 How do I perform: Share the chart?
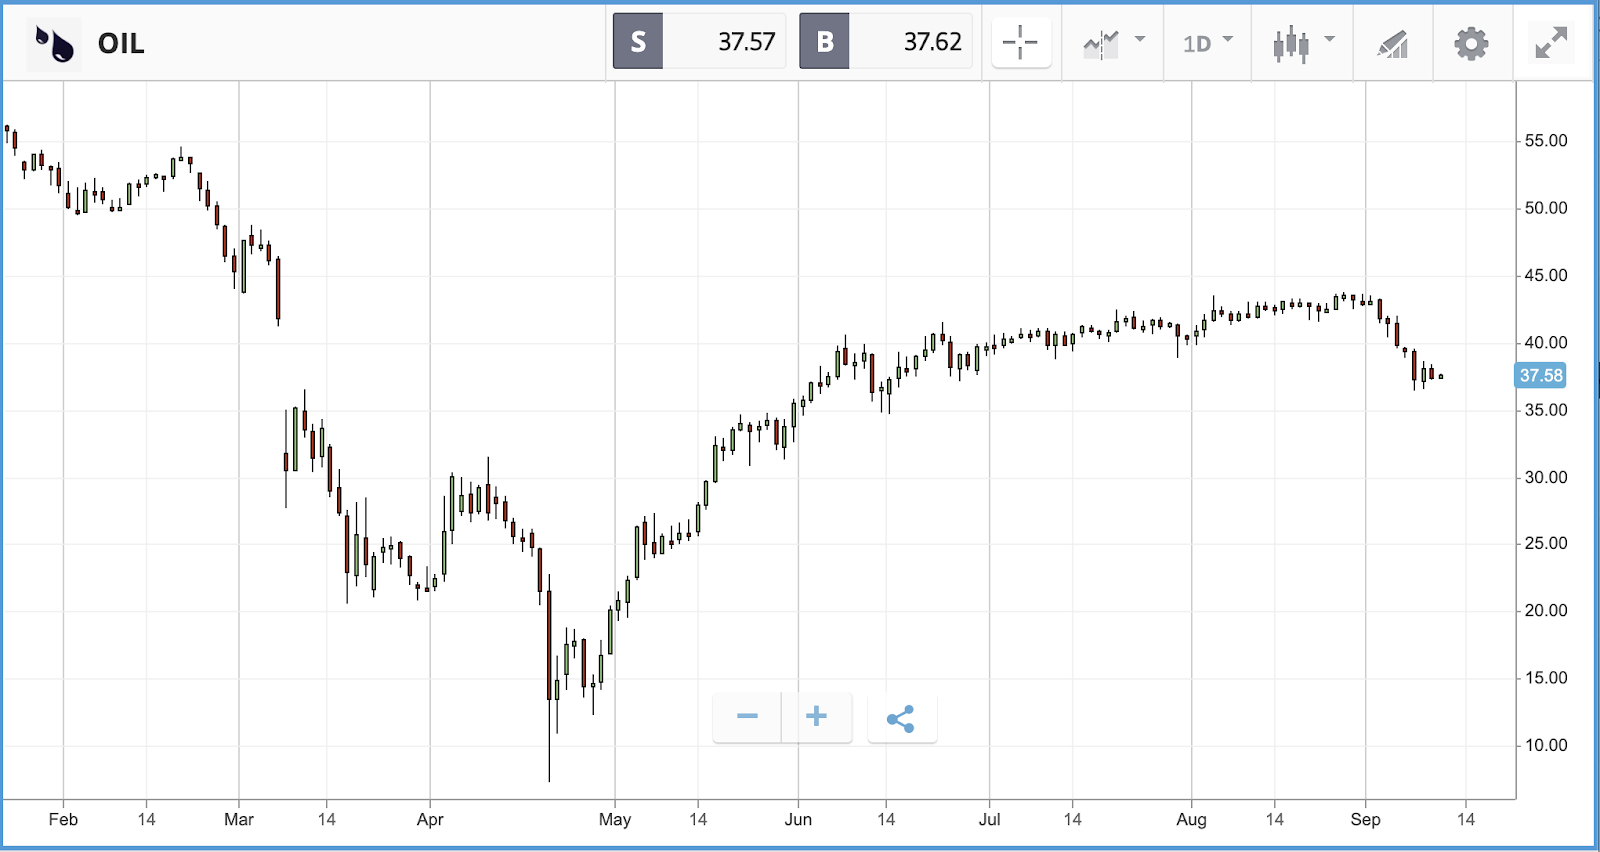coord(902,718)
